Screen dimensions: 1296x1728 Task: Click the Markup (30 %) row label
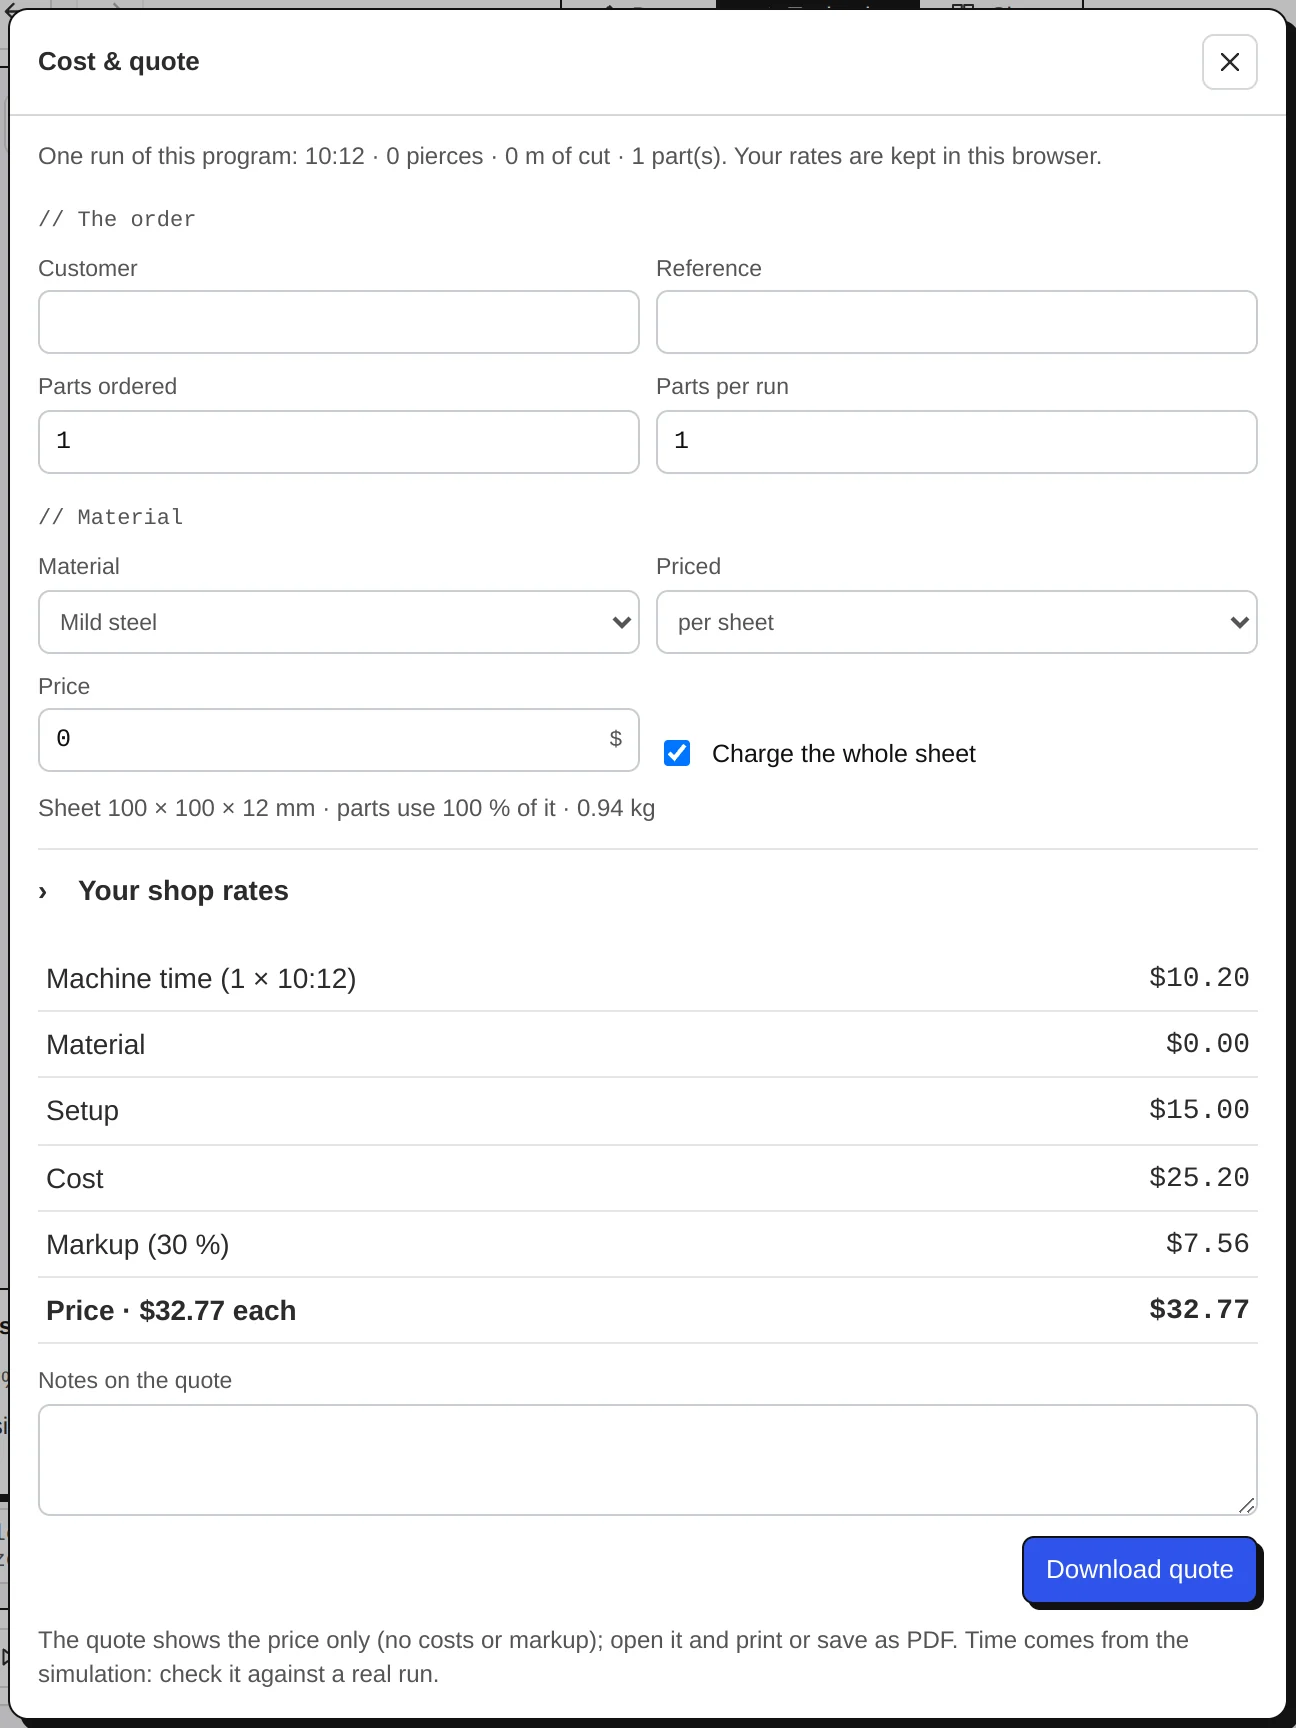[138, 1245]
